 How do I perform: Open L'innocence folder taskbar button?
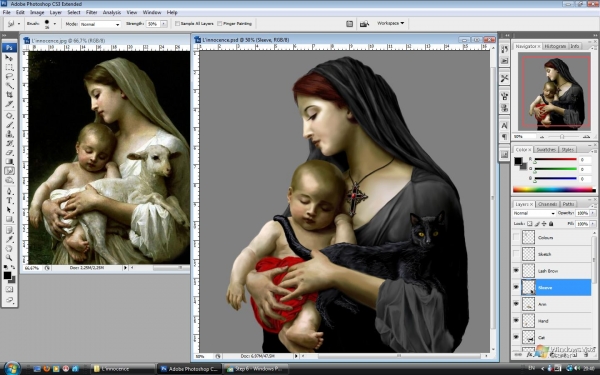click(x=122, y=369)
